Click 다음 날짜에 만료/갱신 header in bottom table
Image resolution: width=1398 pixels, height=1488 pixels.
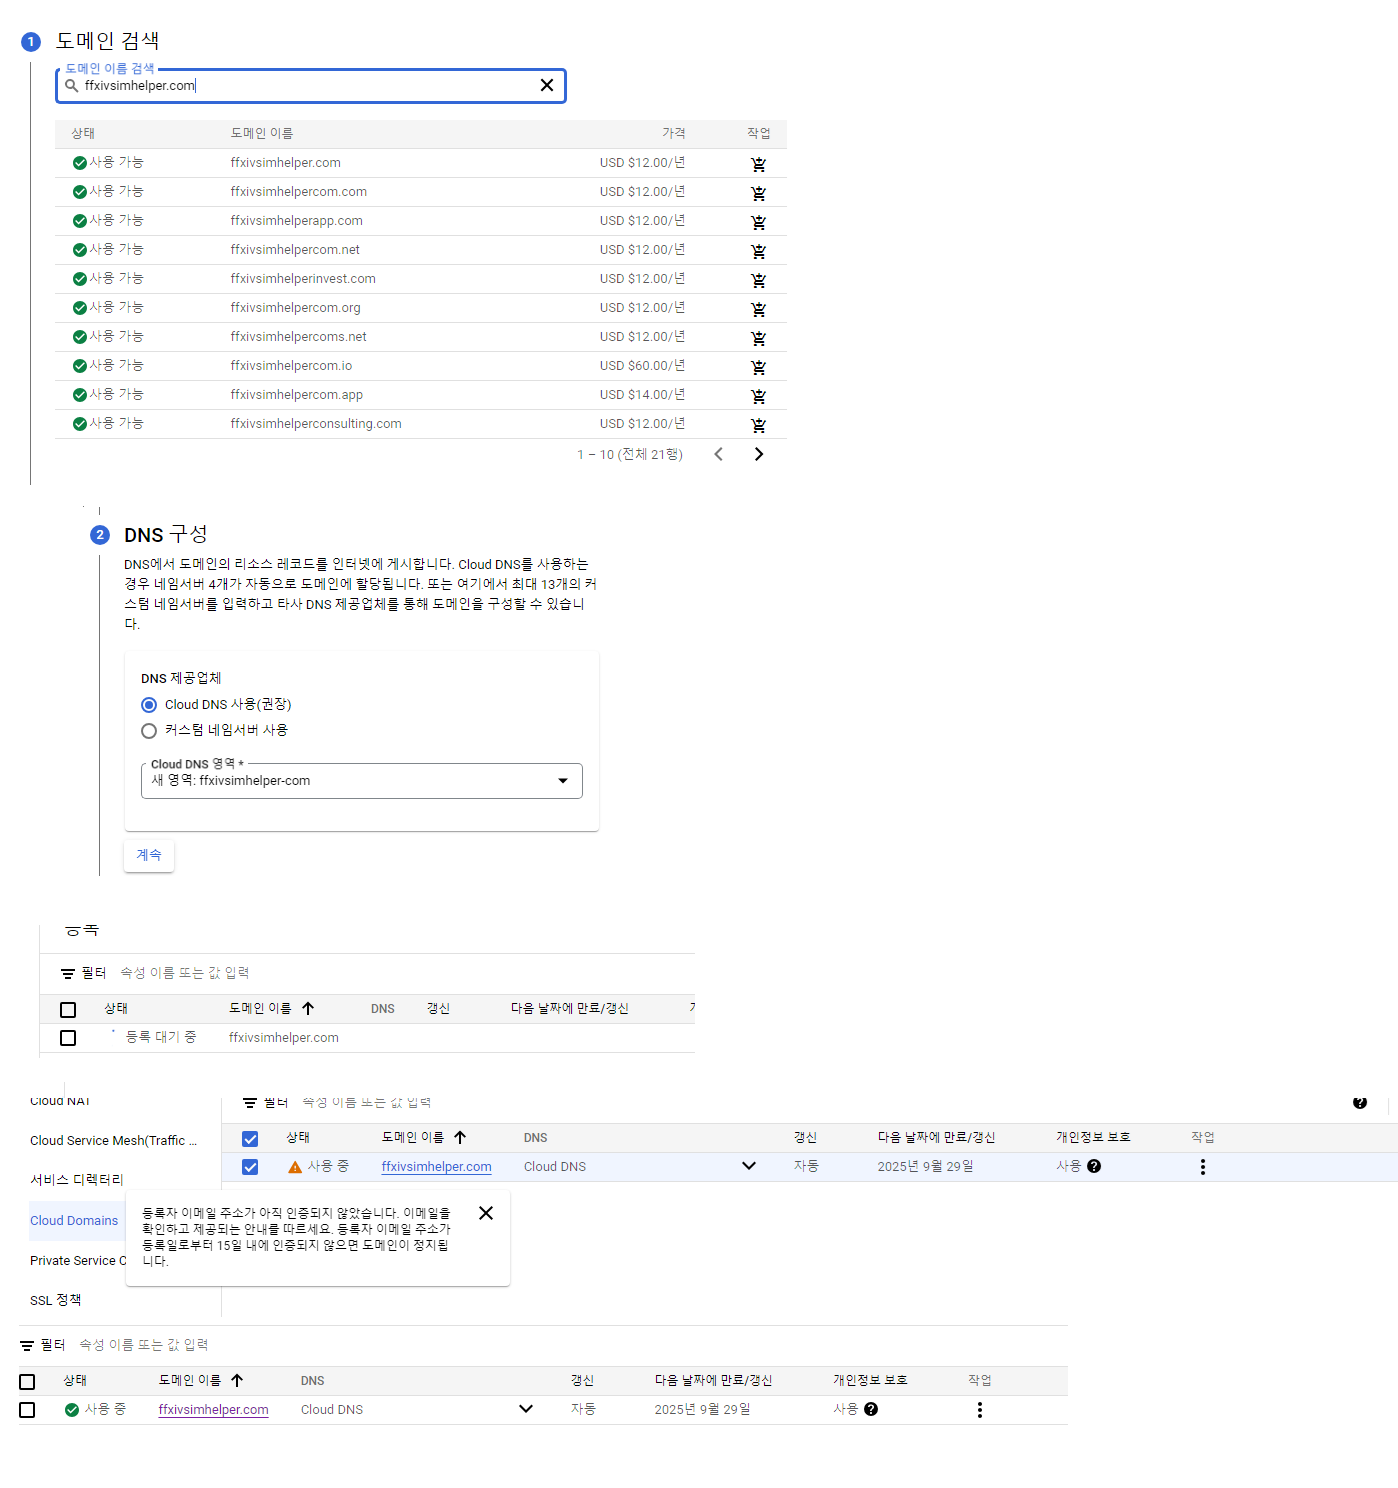click(x=714, y=1380)
